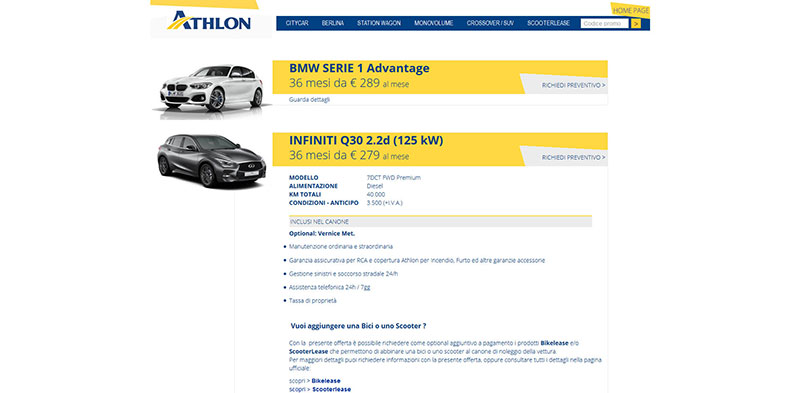The width and height of the screenshot is (800, 393).
Task: Open CROSSOVER / SUV category
Action: click(x=490, y=23)
